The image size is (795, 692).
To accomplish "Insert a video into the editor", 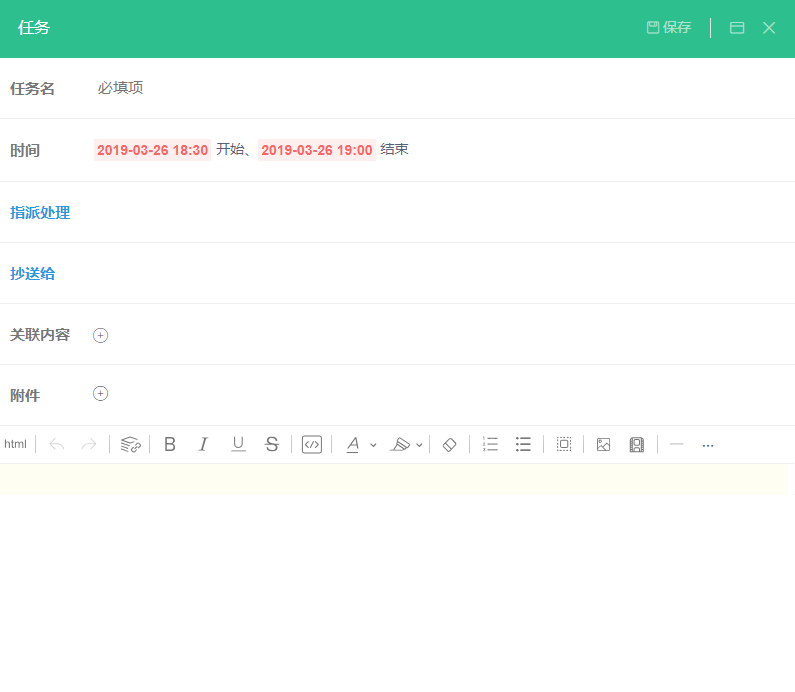I will (x=637, y=445).
